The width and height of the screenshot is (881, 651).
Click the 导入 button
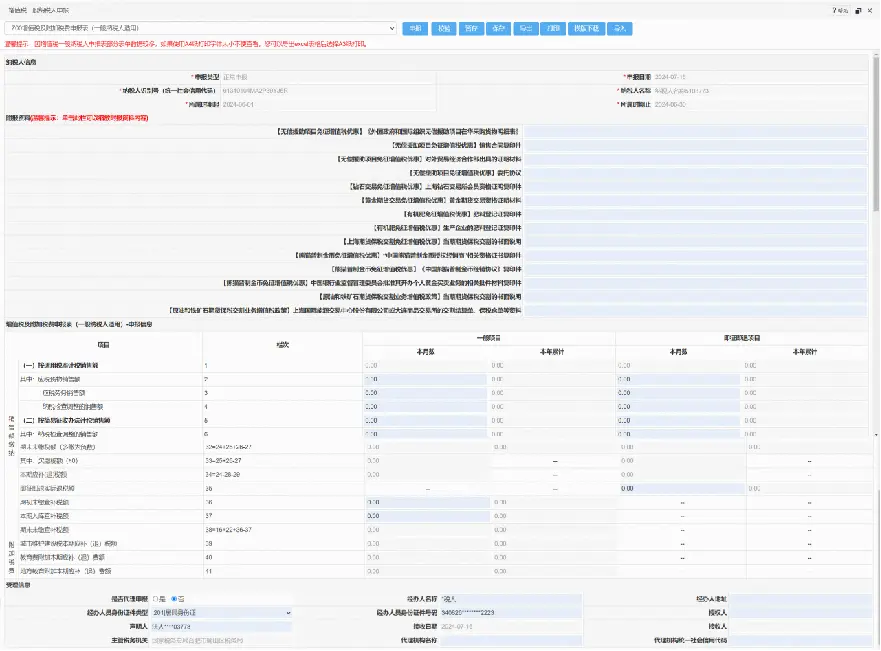[620, 28]
